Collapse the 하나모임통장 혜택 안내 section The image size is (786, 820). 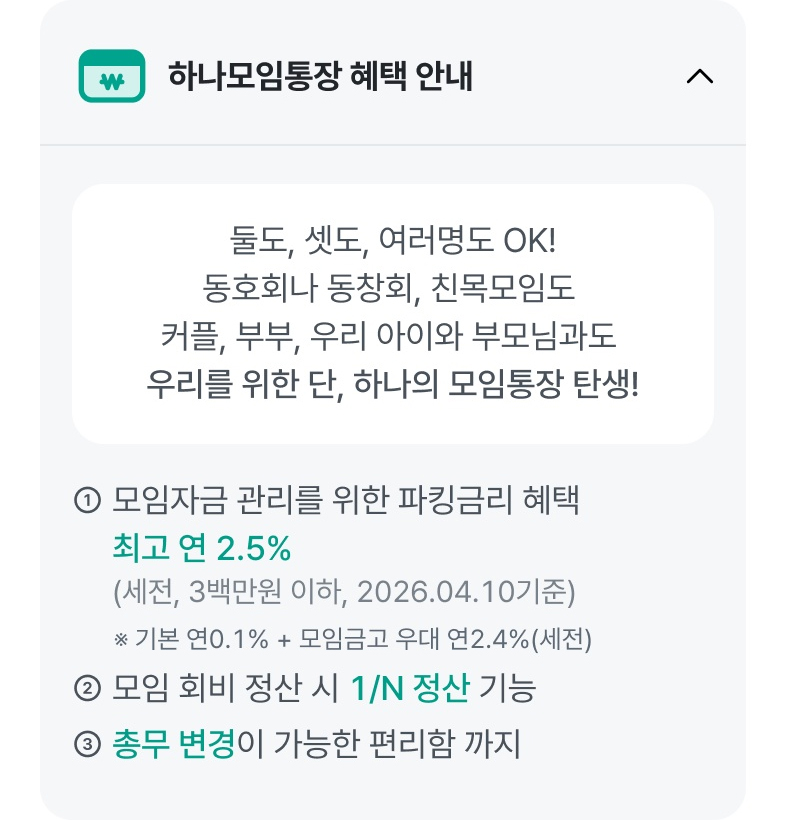(700, 76)
